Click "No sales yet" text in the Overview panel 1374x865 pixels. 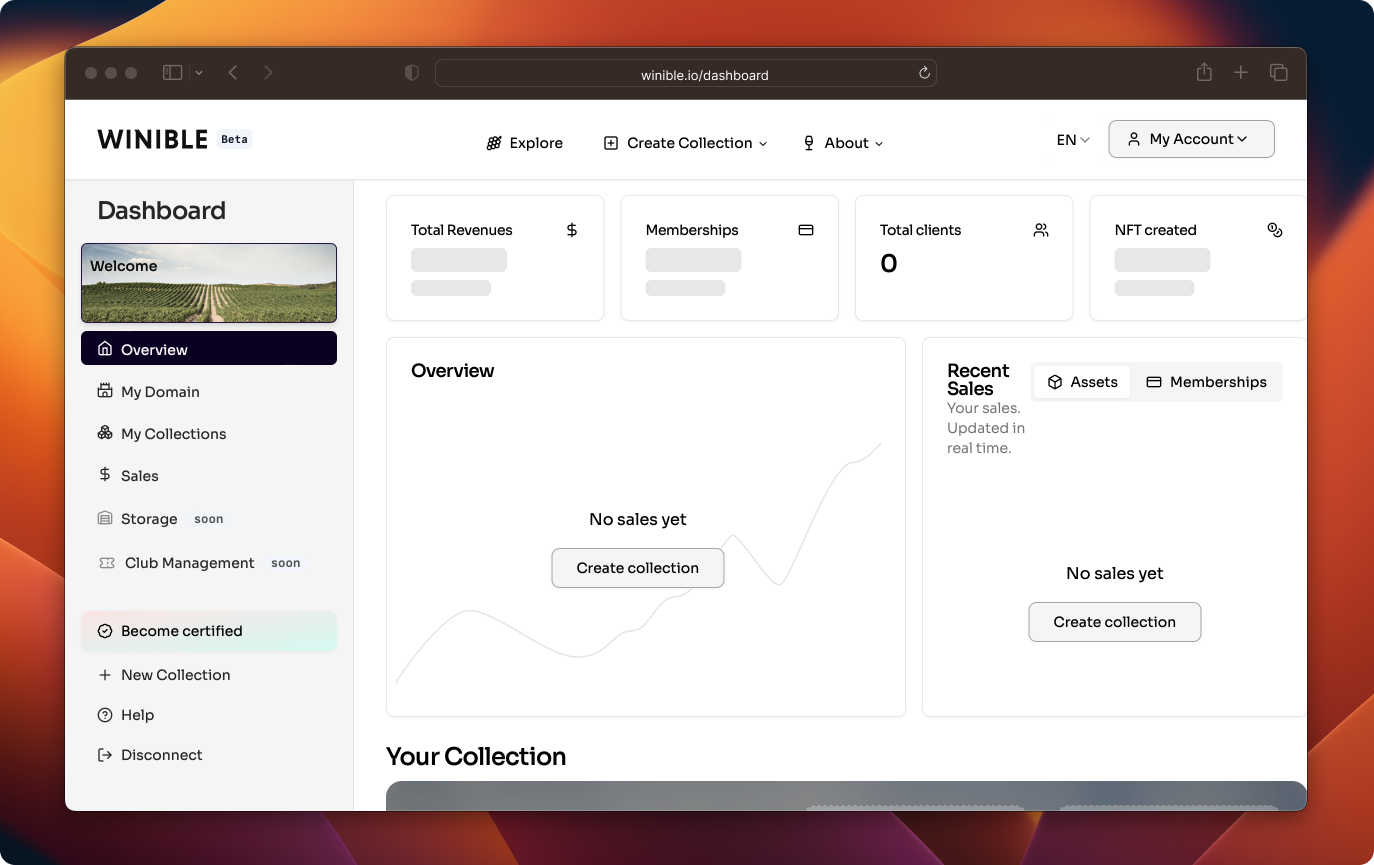(x=638, y=520)
